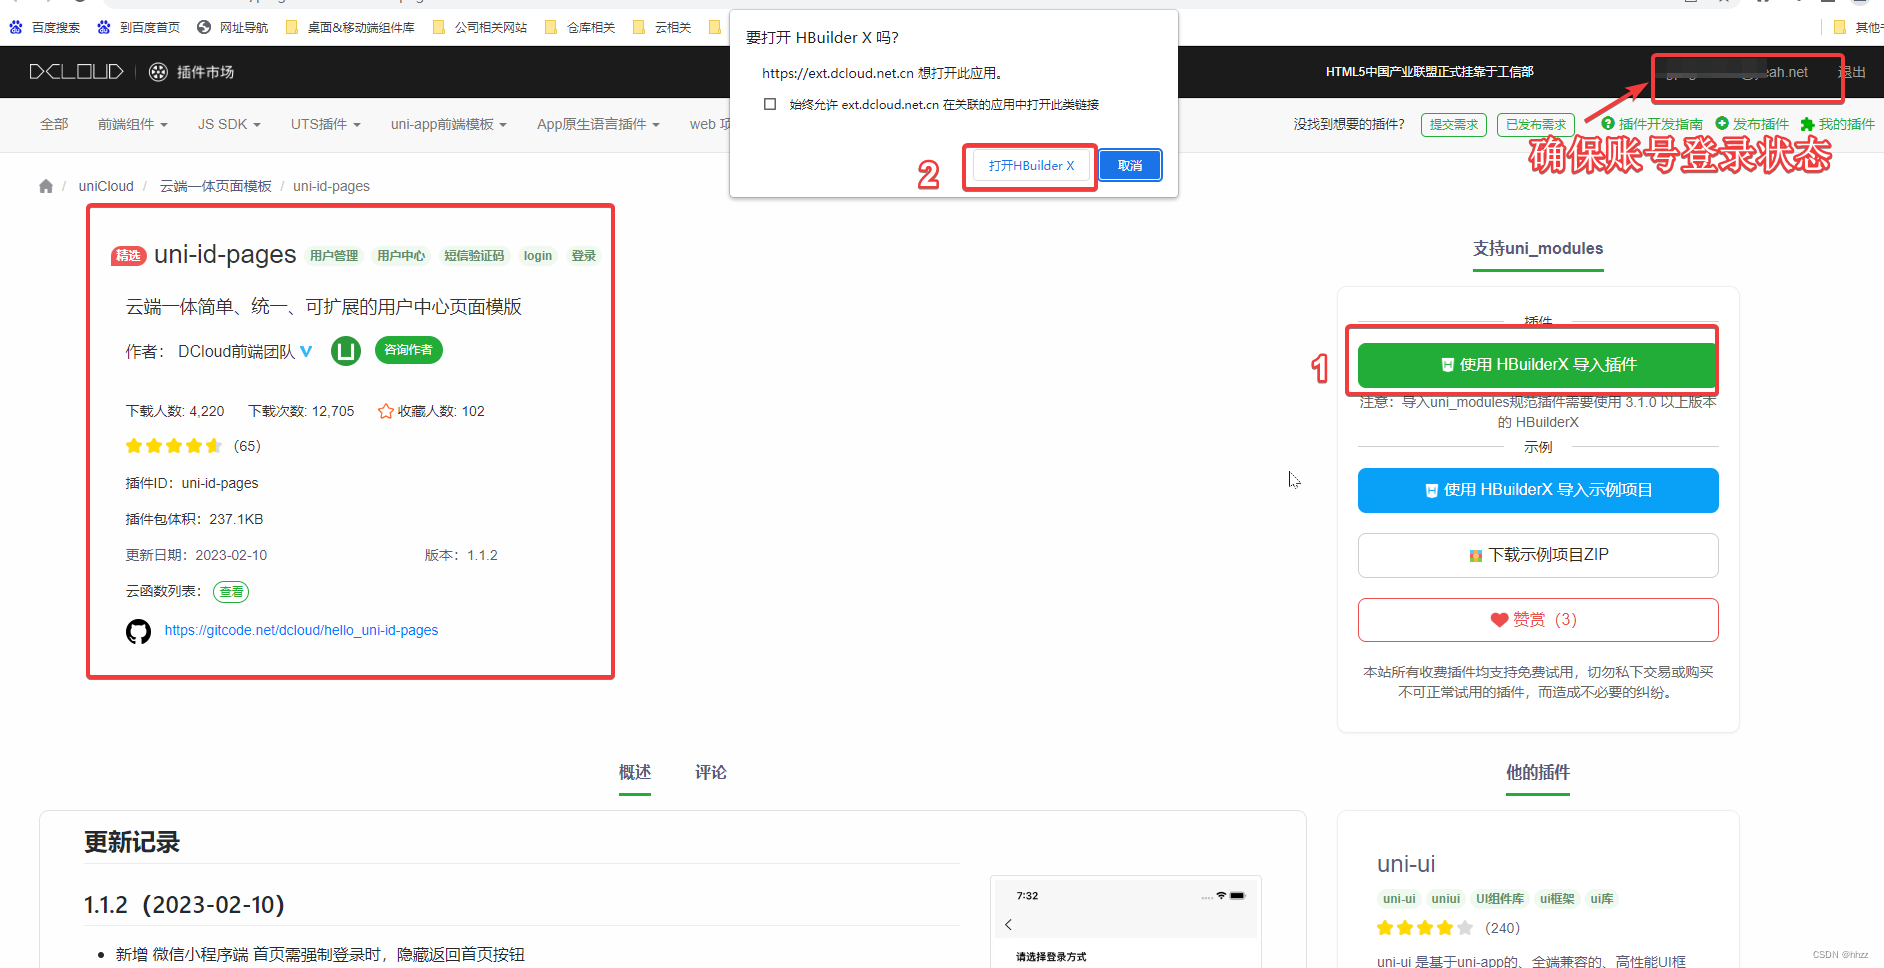Image resolution: width=1884 pixels, height=968 pixels.
Task: Click 取消 button in dialog
Action: click(x=1130, y=166)
